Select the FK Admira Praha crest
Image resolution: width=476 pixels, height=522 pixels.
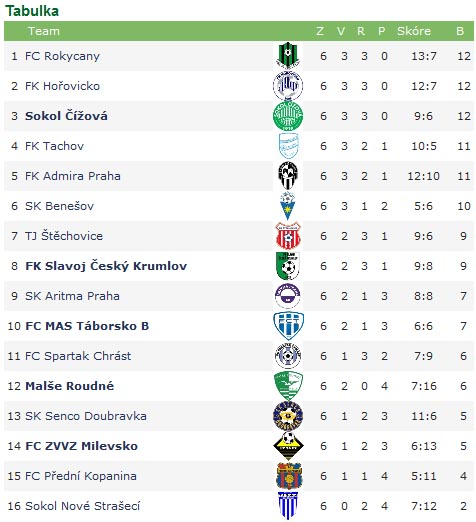click(288, 175)
